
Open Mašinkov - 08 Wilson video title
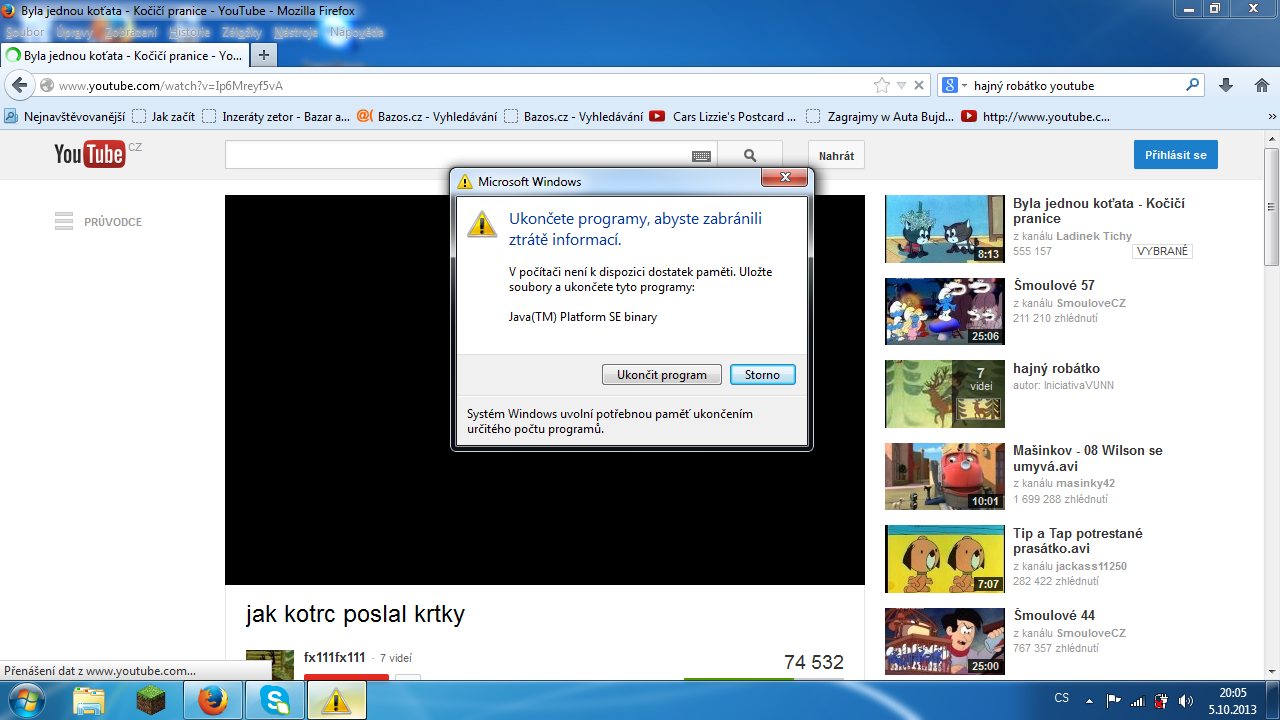1088,458
